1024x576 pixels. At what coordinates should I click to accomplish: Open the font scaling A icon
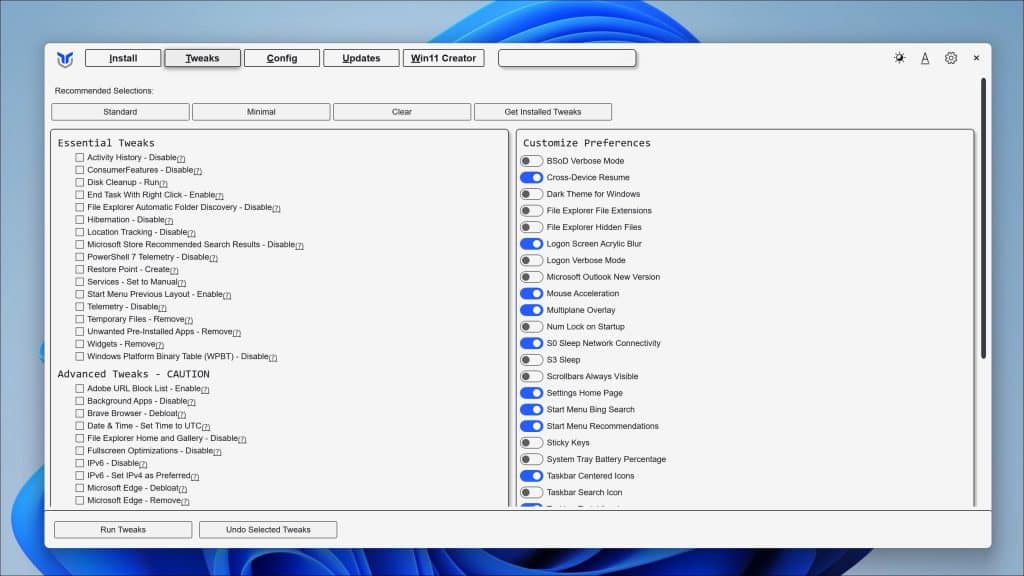pyautogui.click(x=925, y=58)
